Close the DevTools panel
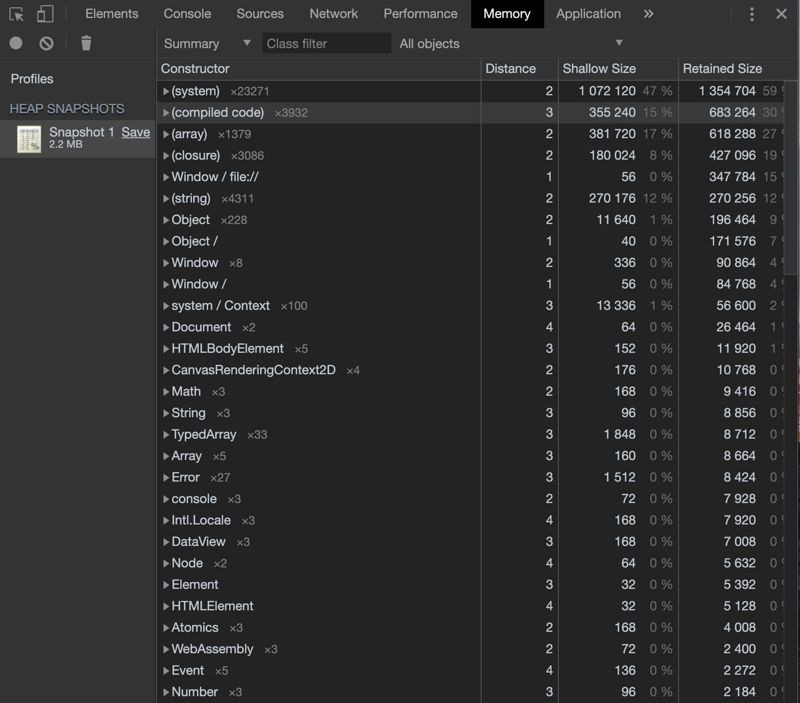800x703 pixels. point(781,14)
